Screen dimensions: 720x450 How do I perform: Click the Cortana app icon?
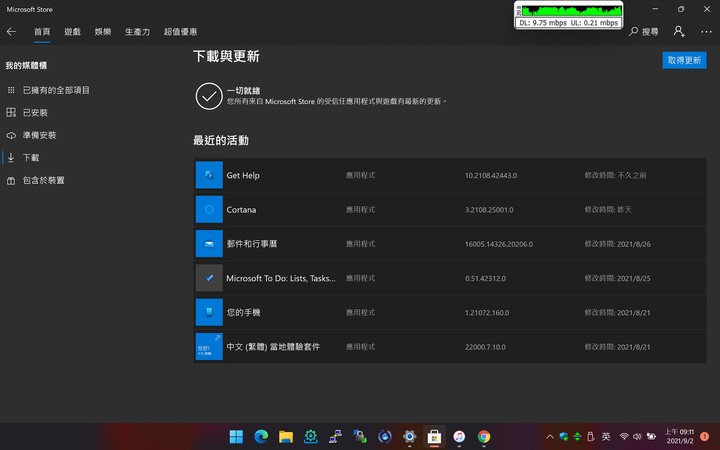[x=209, y=209]
